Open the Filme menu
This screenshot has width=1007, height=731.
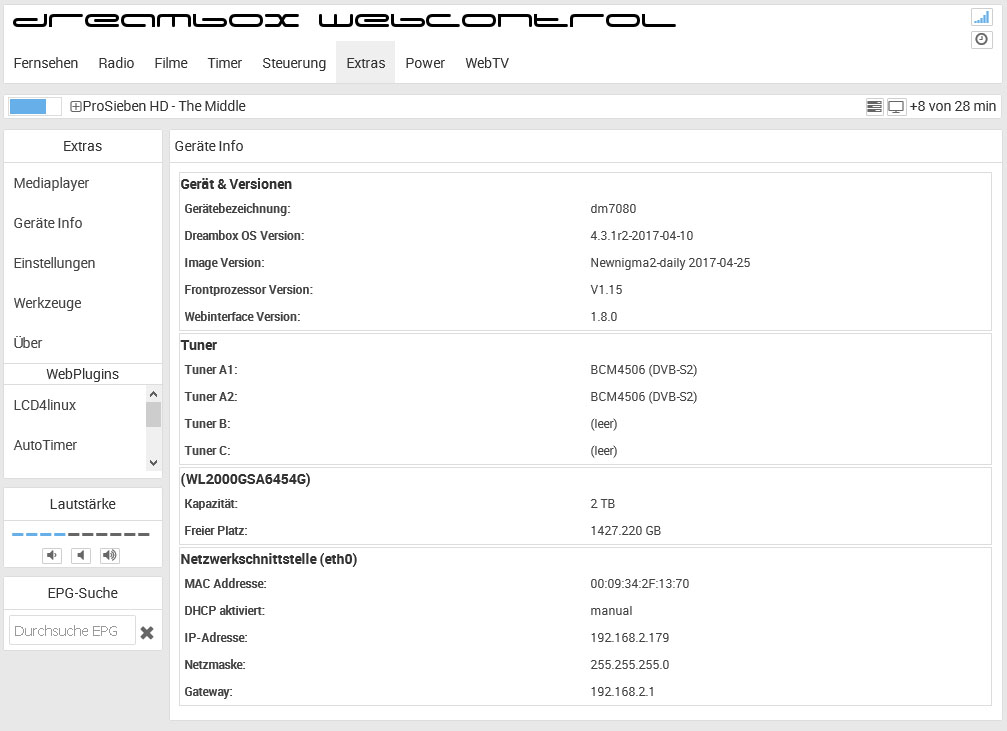click(x=171, y=63)
